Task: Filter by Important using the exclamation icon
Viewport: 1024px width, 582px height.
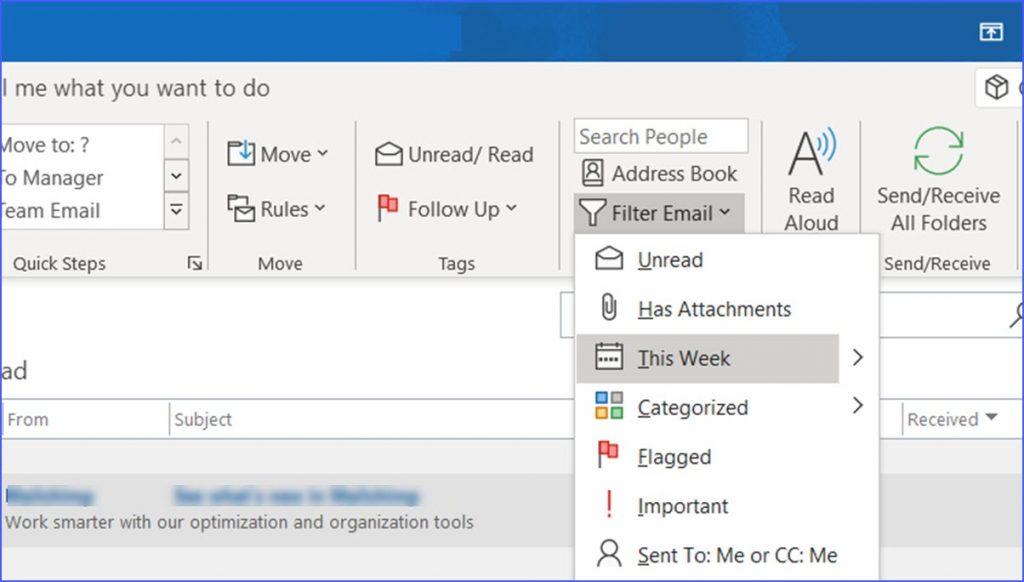Action: coord(683,506)
